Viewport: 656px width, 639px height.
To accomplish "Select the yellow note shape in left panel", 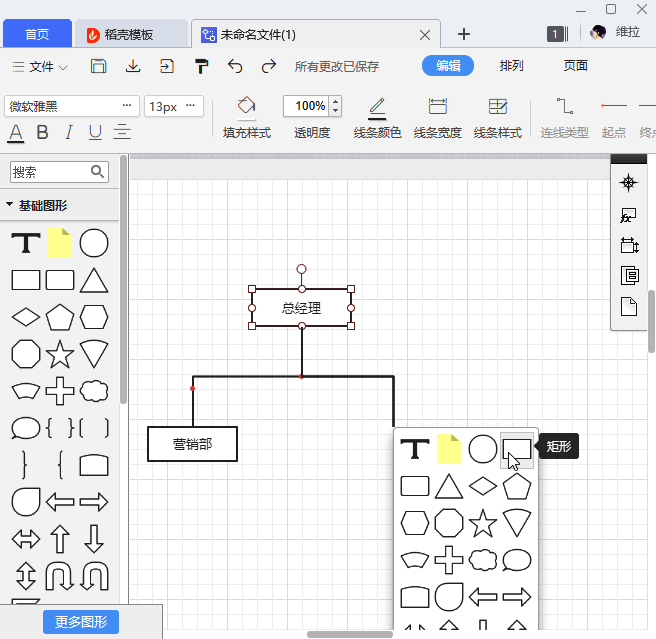I will tap(60, 243).
